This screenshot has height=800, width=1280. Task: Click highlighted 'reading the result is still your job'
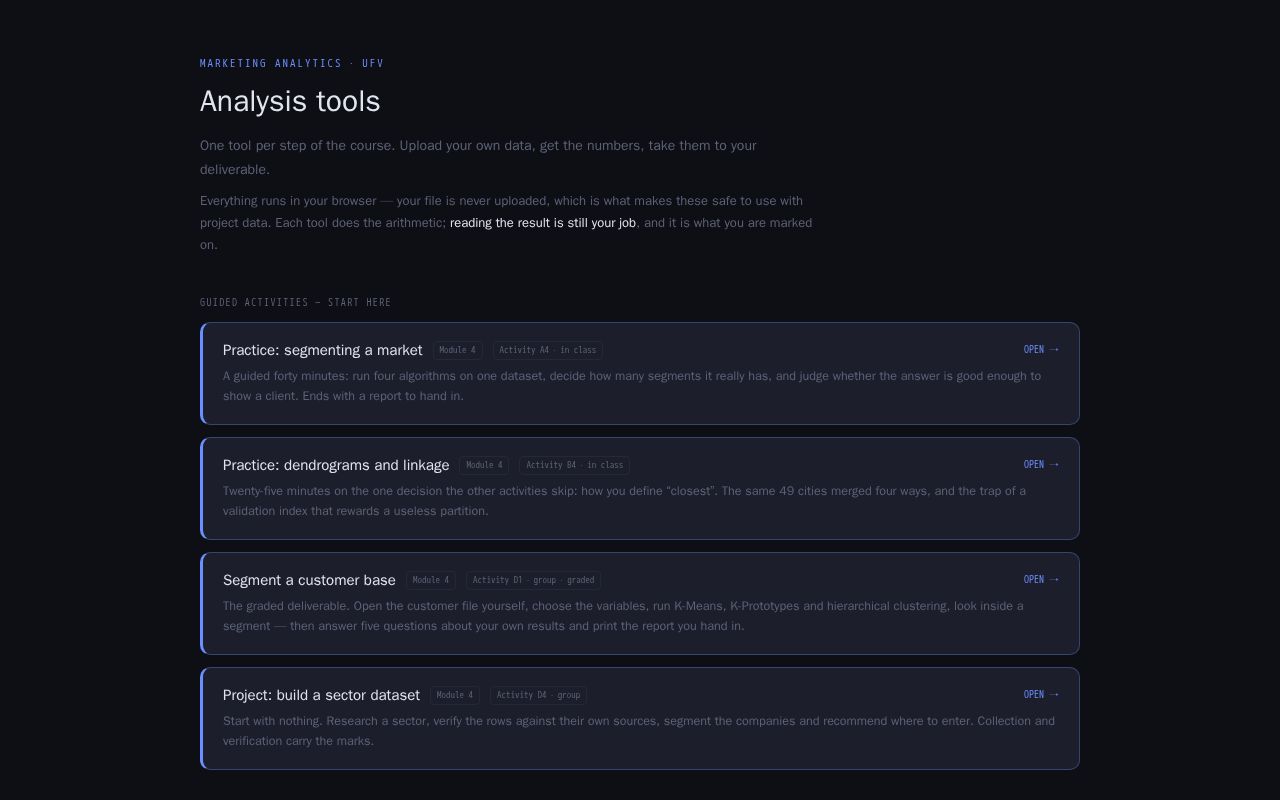543,223
